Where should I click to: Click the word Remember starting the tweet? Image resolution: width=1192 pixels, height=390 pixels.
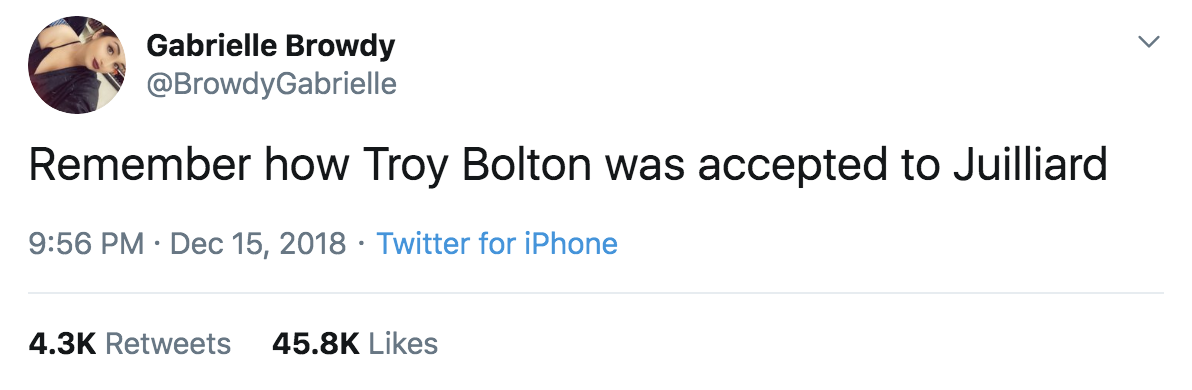click(139, 165)
